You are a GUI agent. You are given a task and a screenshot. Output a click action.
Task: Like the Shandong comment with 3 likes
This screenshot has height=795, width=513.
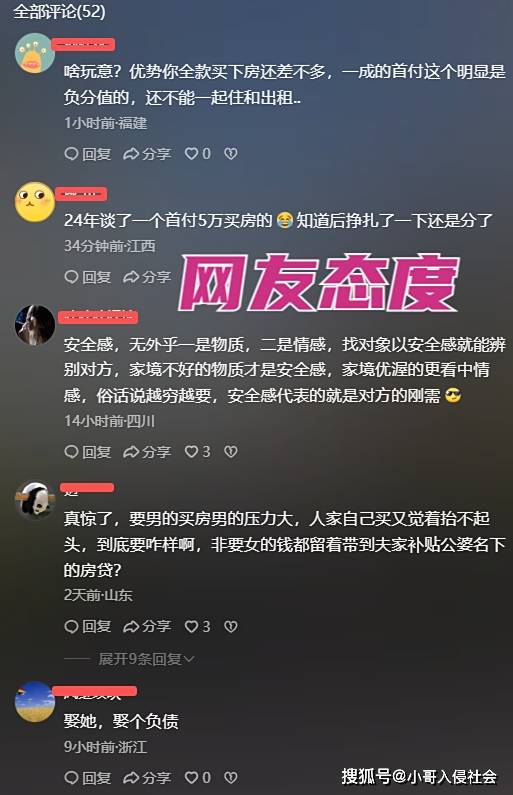[x=197, y=627]
